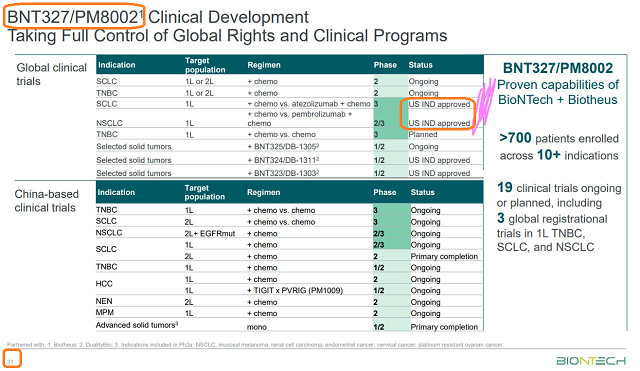Click the 'SCLC, and NSCLC' line in the right panel
The image size is (640, 371).
545,247
